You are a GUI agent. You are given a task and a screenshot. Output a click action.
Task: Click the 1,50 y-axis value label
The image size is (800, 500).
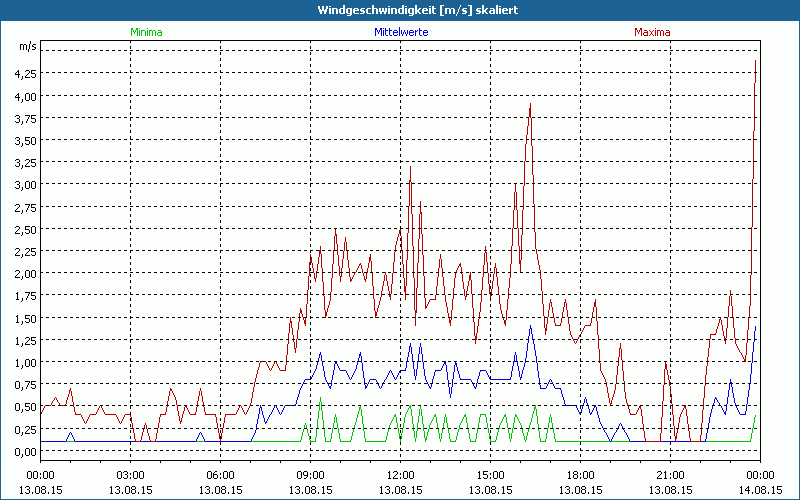coord(25,318)
